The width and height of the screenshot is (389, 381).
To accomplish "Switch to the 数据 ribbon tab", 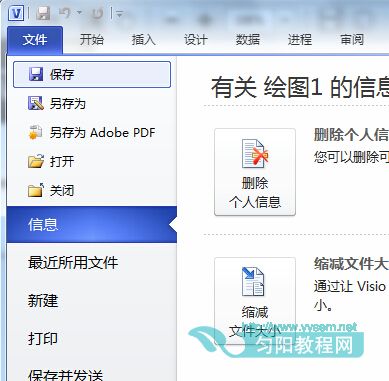I will (x=248, y=40).
